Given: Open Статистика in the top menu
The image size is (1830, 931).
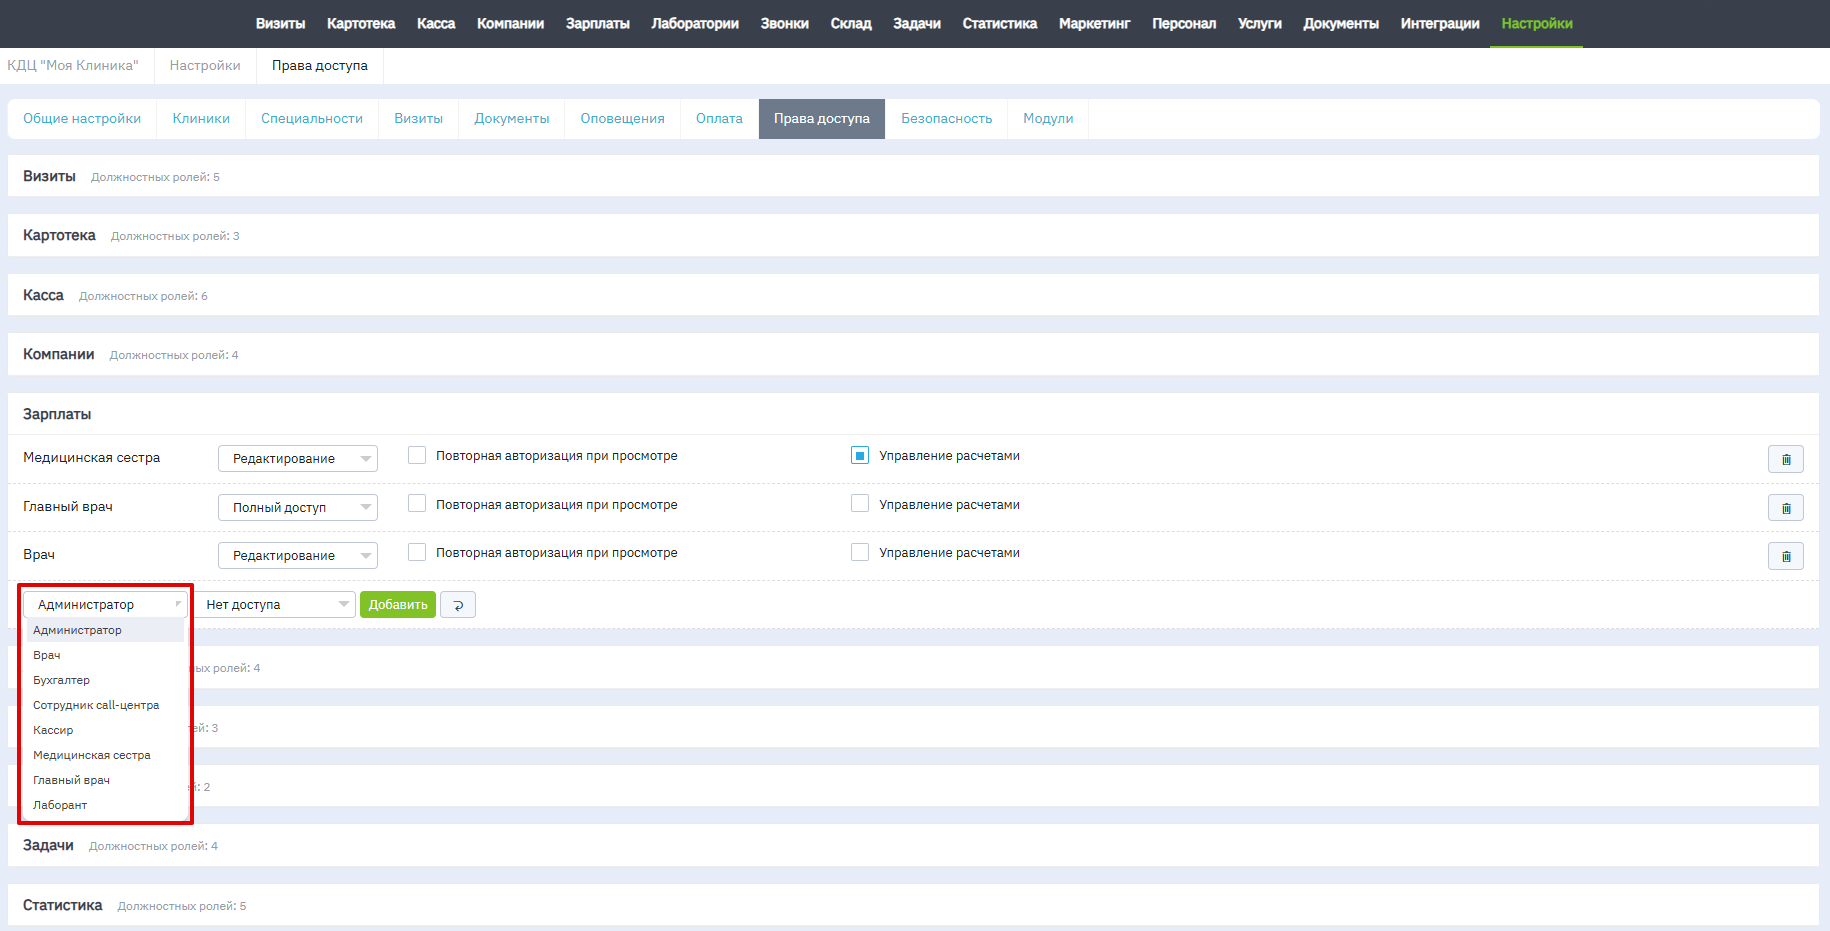Looking at the screenshot, I should click(999, 24).
